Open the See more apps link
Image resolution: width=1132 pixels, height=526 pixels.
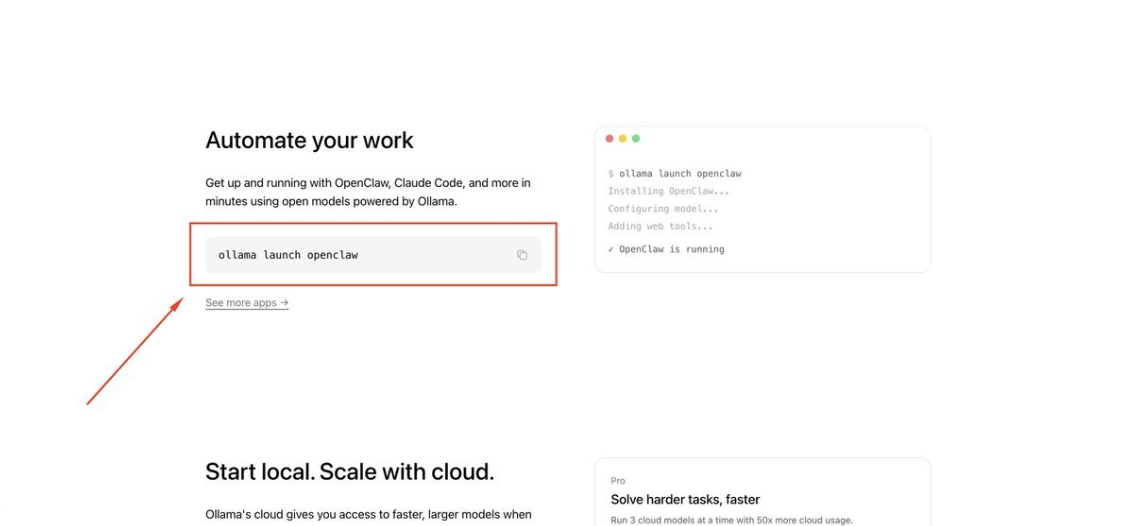[247, 303]
